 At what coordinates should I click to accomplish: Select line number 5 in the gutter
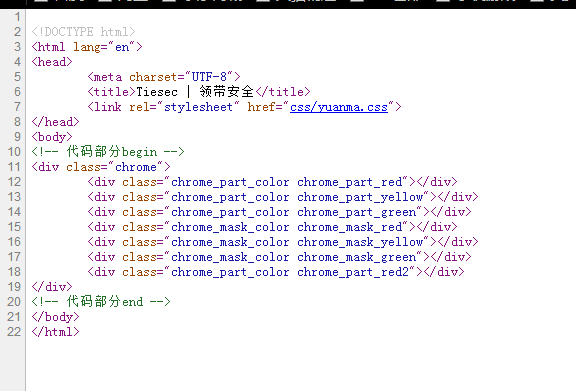coord(17,77)
